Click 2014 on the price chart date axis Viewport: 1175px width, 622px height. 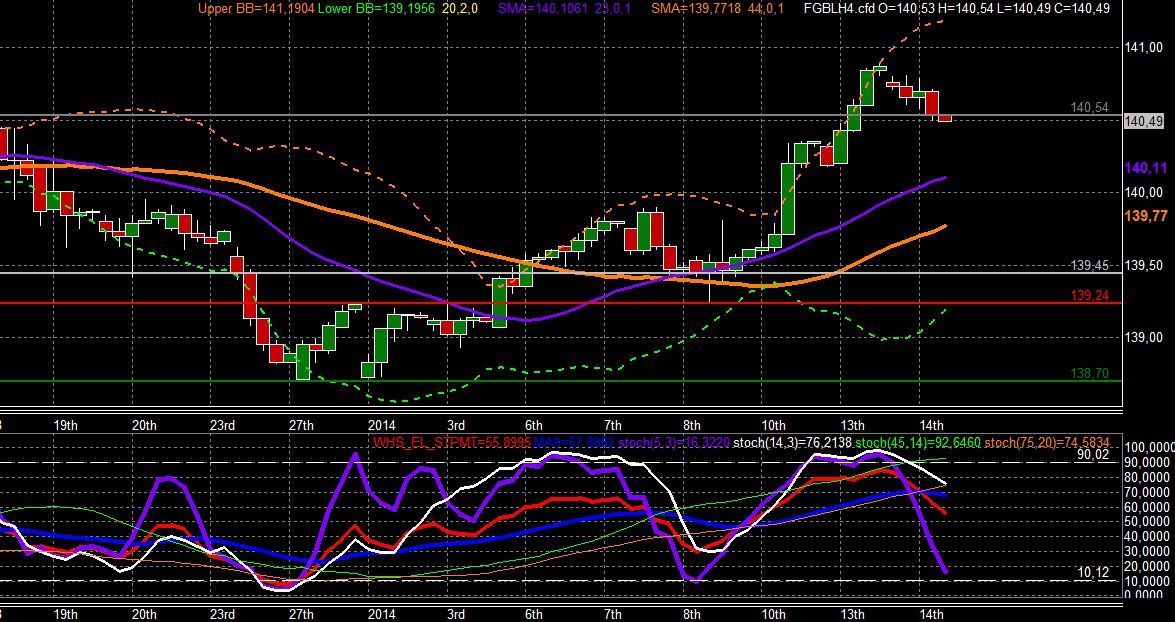[x=381, y=425]
